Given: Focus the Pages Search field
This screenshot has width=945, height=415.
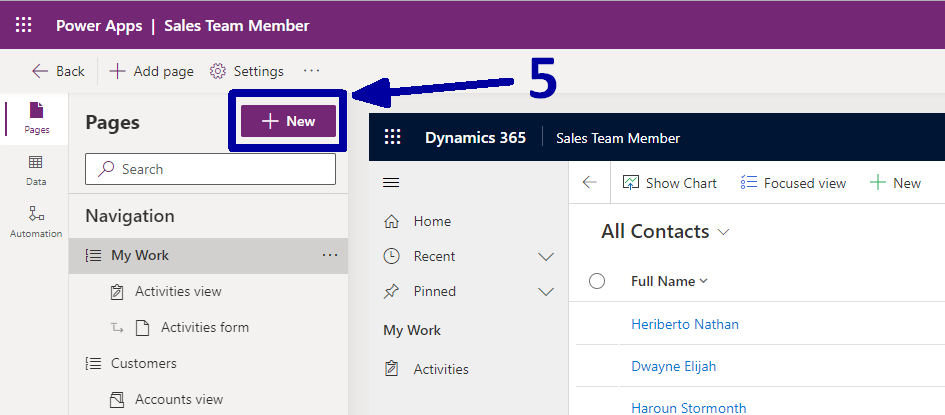Looking at the screenshot, I should click(x=210, y=169).
